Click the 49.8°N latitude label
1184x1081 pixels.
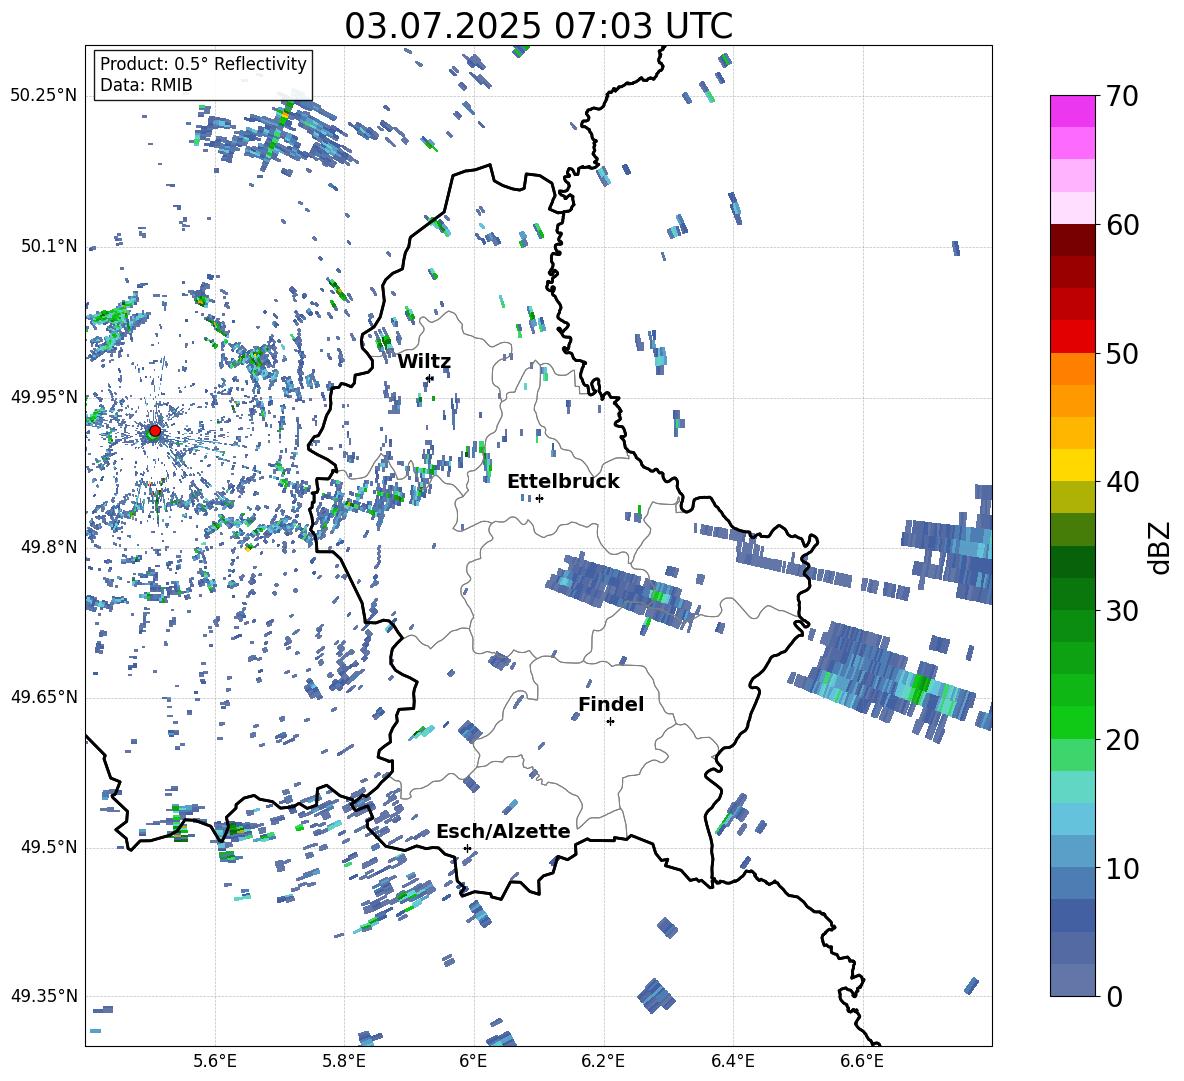coord(48,547)
